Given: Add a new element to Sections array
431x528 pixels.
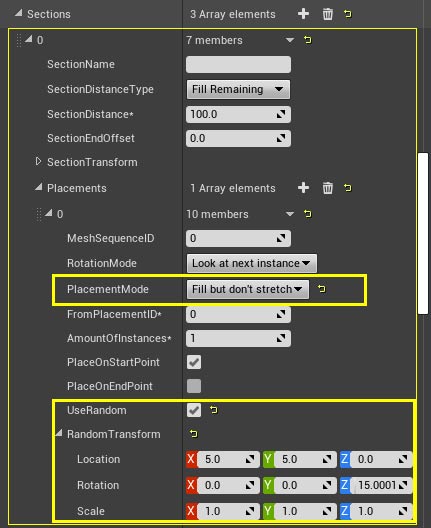Looking at the screenshot, I should click(303, 14).
